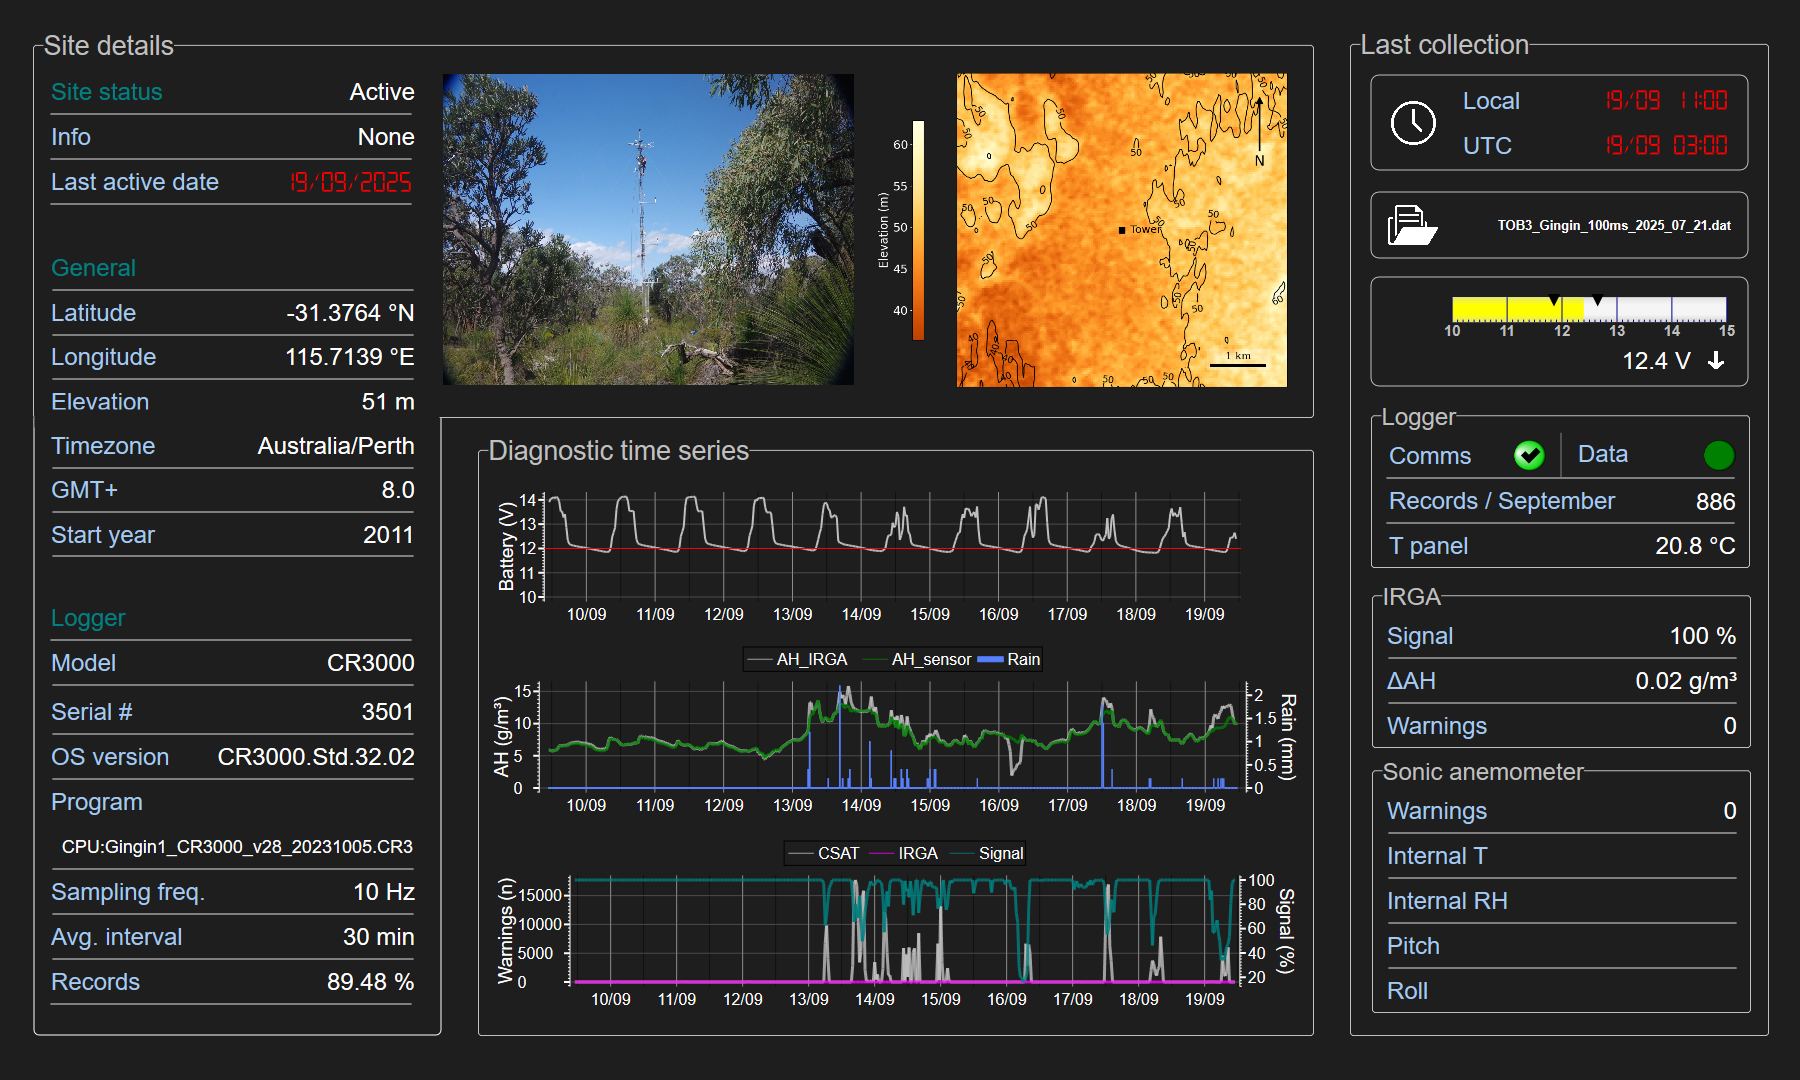Click the GMT+ value 8.0
This screenshot has width=1800, height=1080.
[398, 490]
